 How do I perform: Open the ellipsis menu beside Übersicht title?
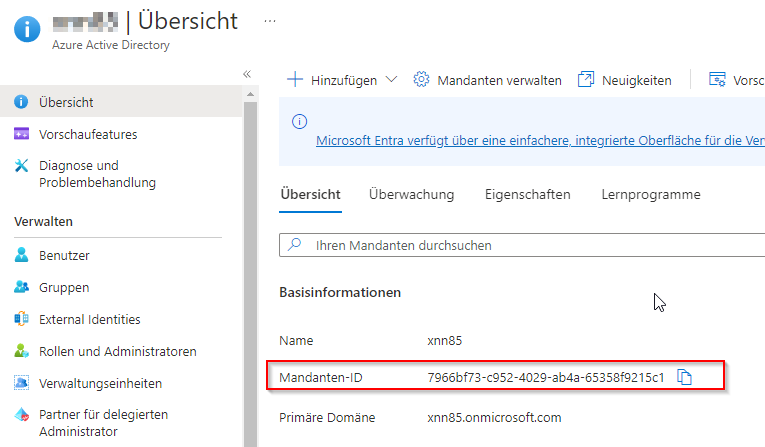(x=269, y=20)
